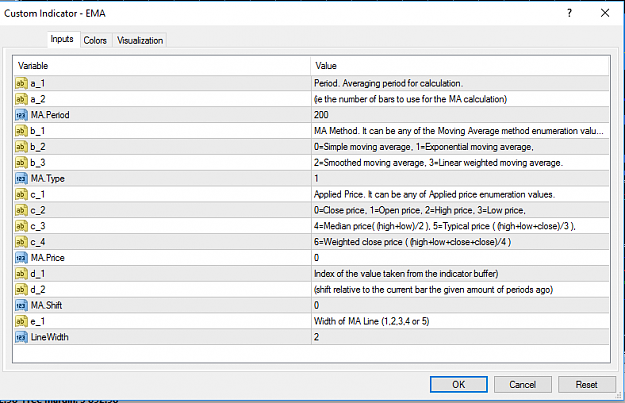Open the Inputs tab
This screenshot has height=403, width=625.
[62, 39]
